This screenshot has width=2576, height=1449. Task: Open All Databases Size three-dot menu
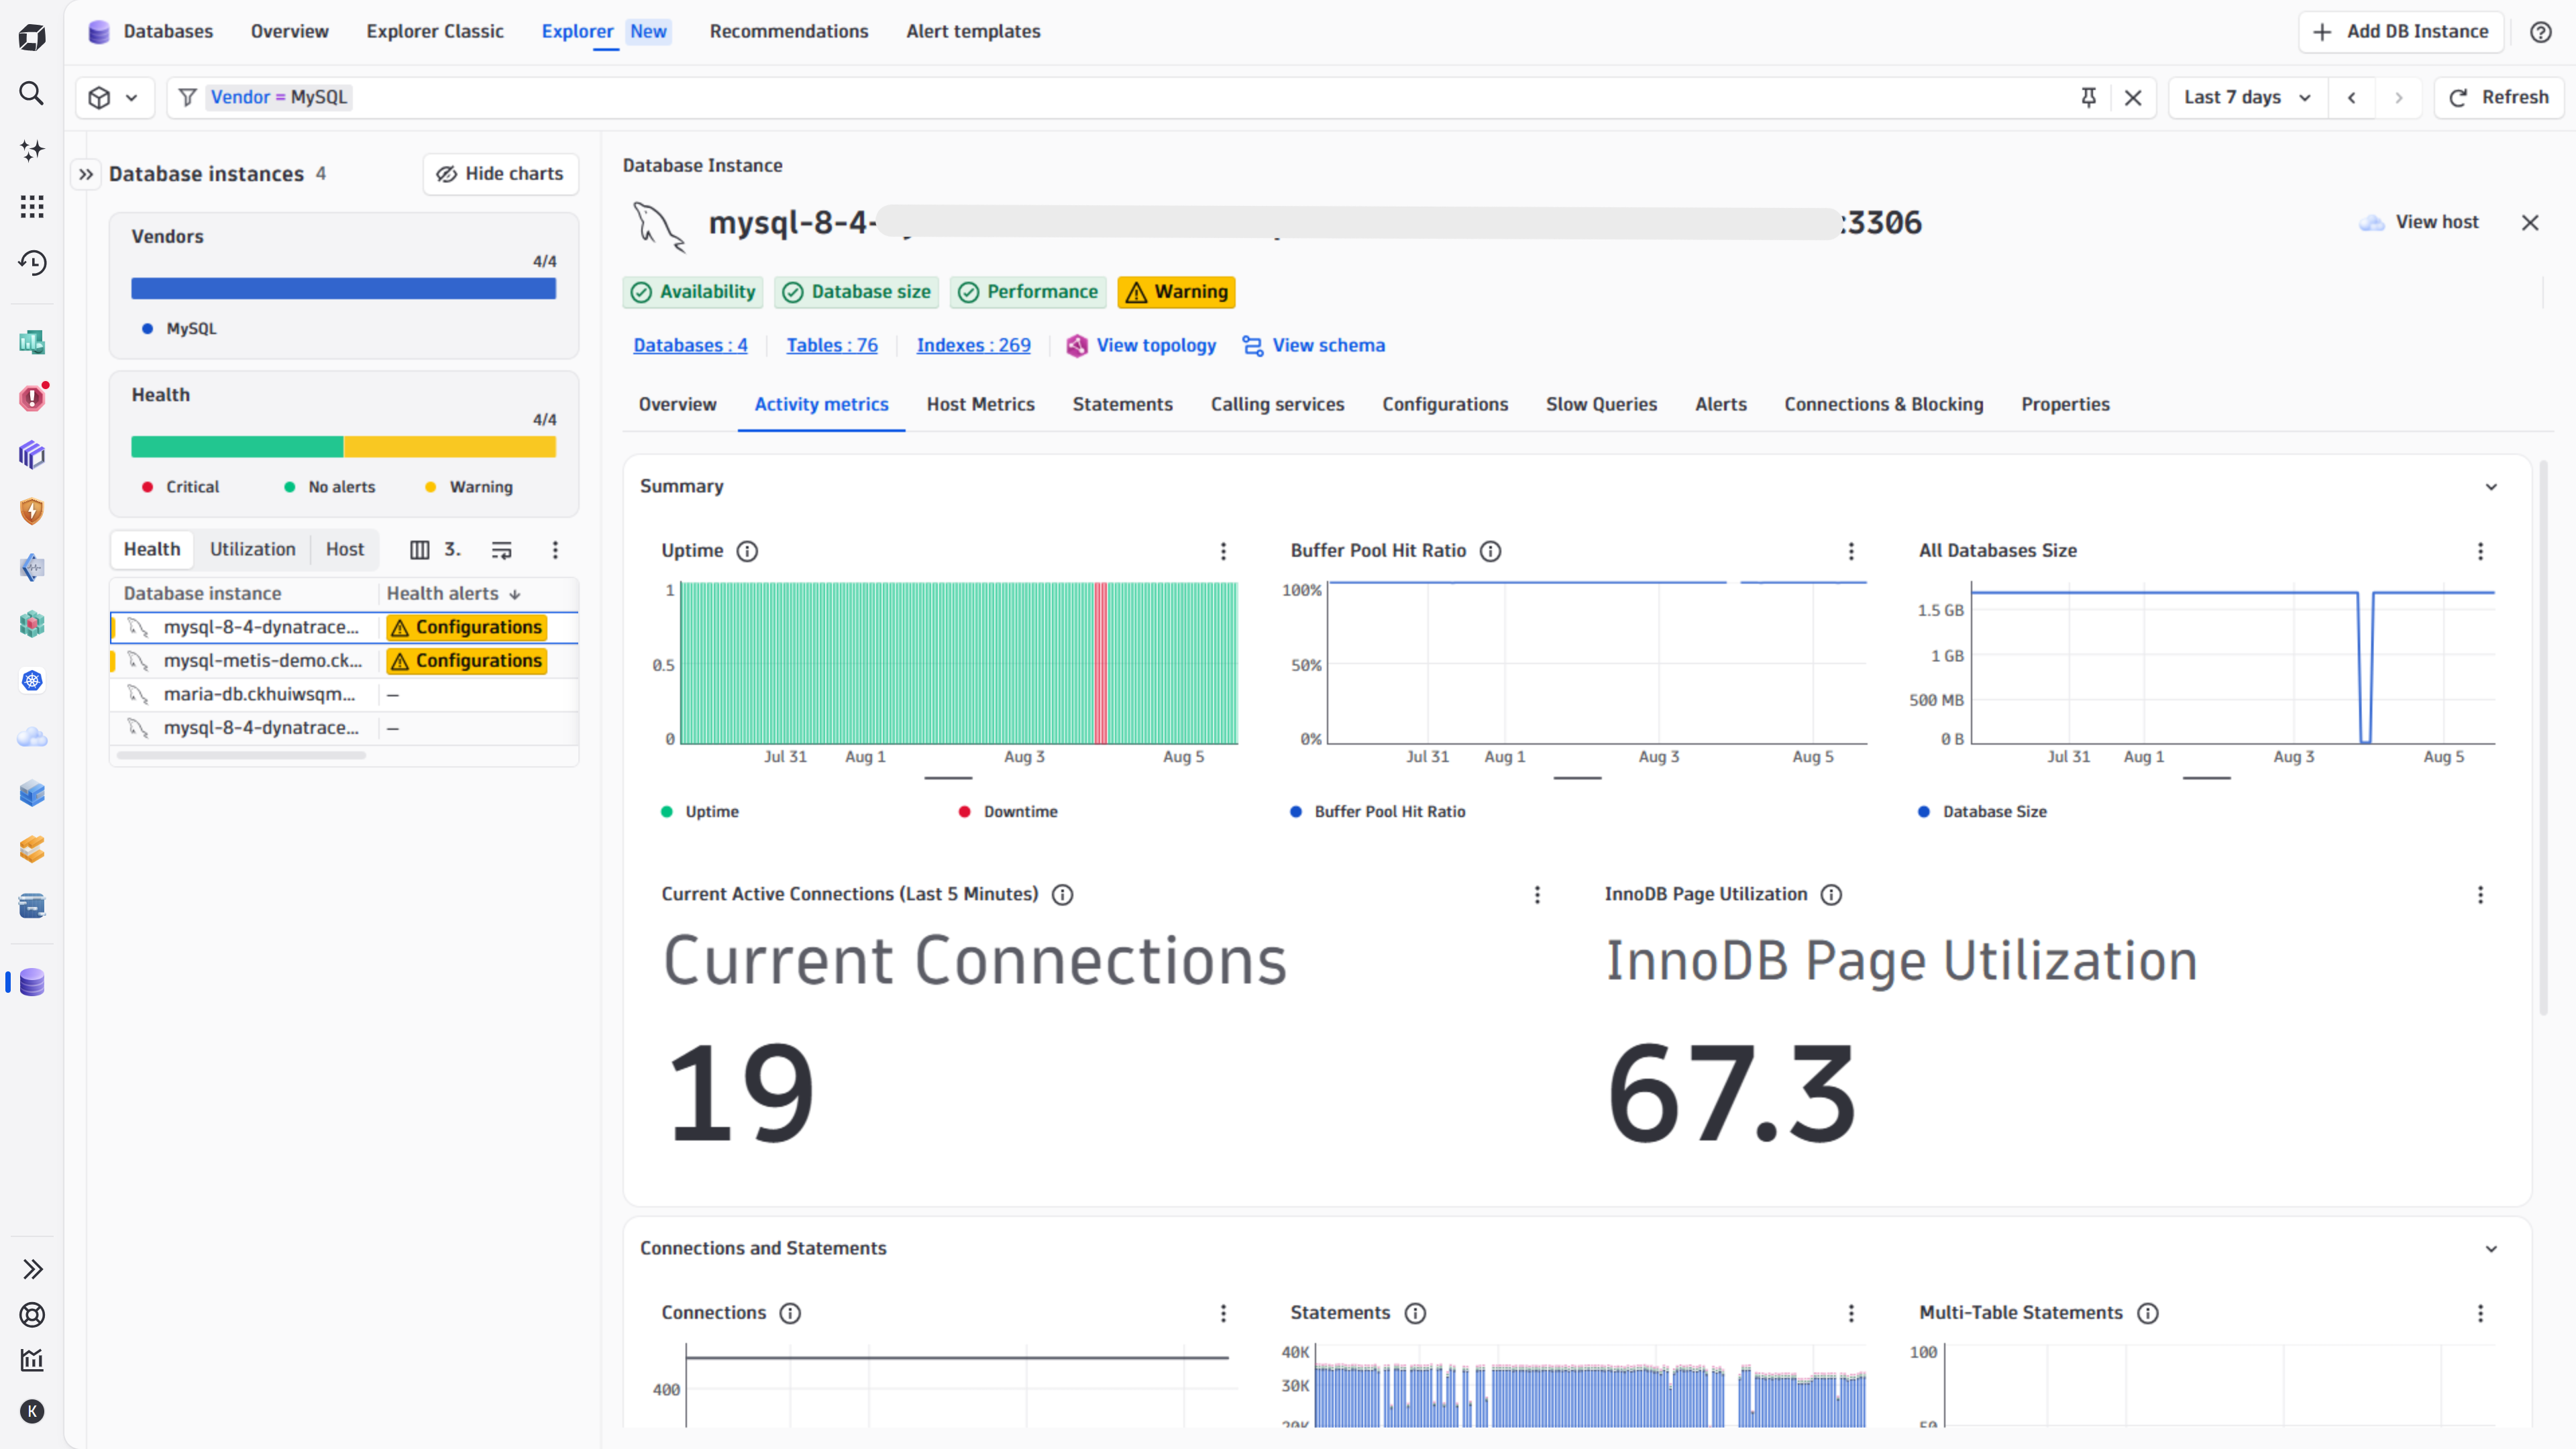(x=2480, y=551)
